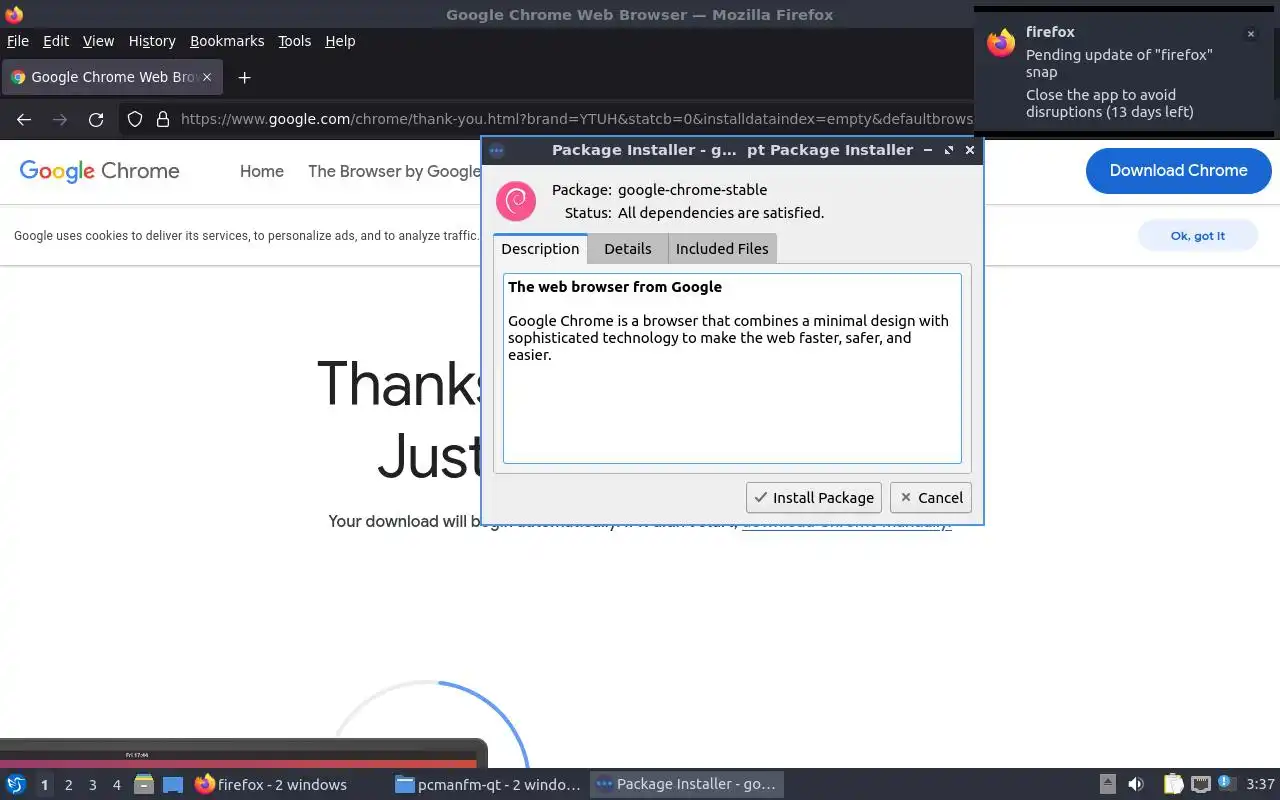This screenshot has width=1280, height=800.
Task: Click the Firefox icon in the notification
Action: point(1001,43)
